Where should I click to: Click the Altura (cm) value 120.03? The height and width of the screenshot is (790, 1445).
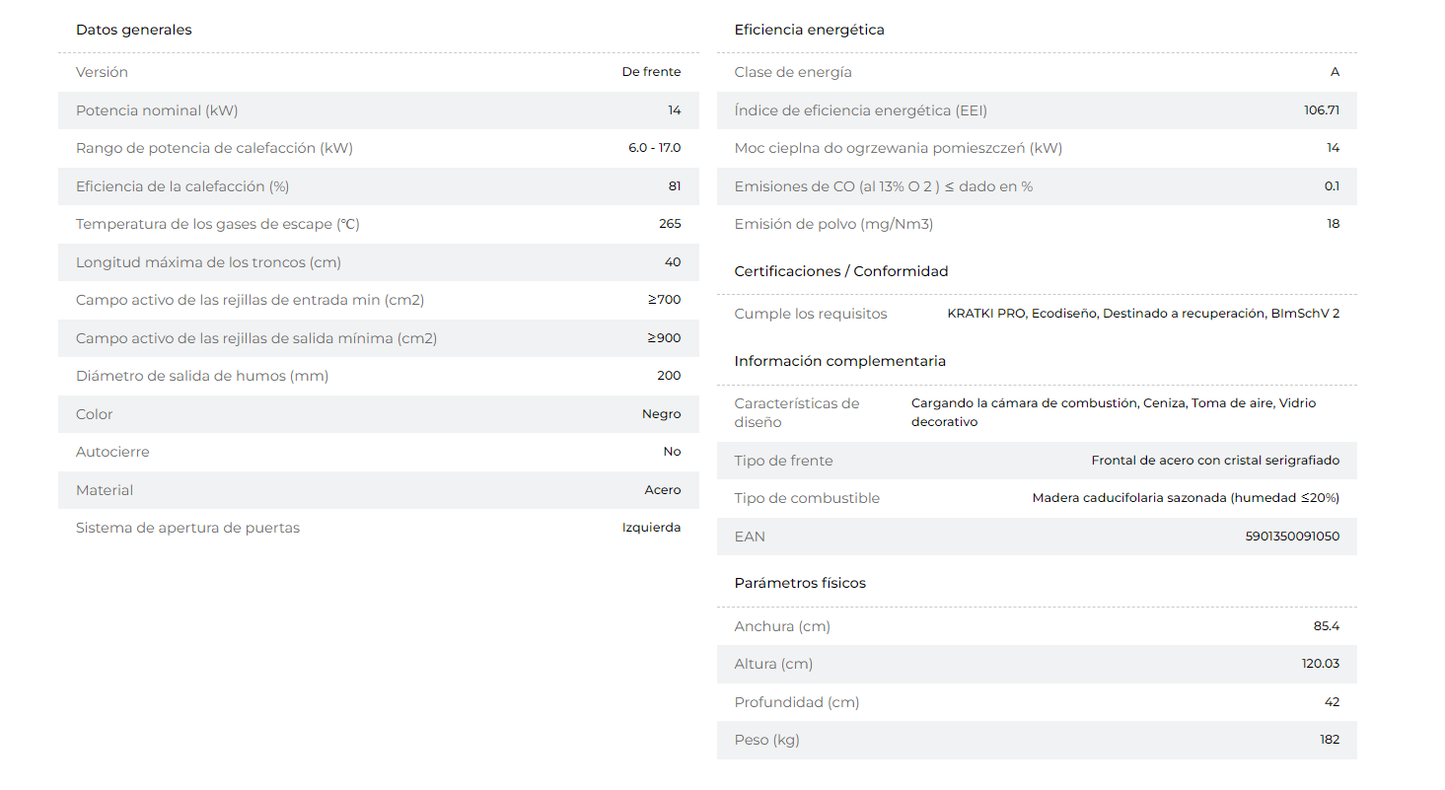tap(1320, 664)
